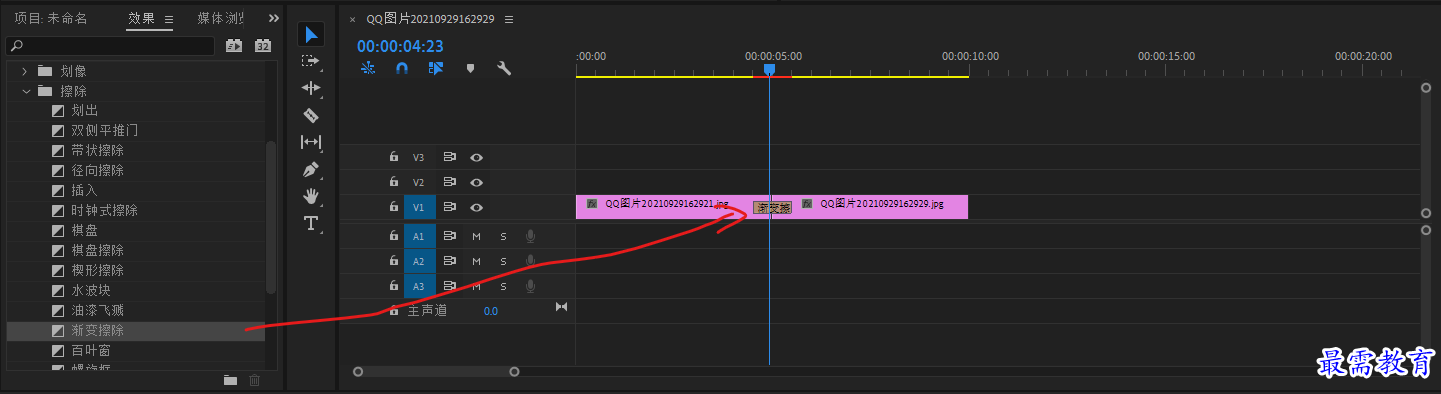The image size is (1441, 394).
Task: Mute the A1 audio track
Action: click(476, 236)
